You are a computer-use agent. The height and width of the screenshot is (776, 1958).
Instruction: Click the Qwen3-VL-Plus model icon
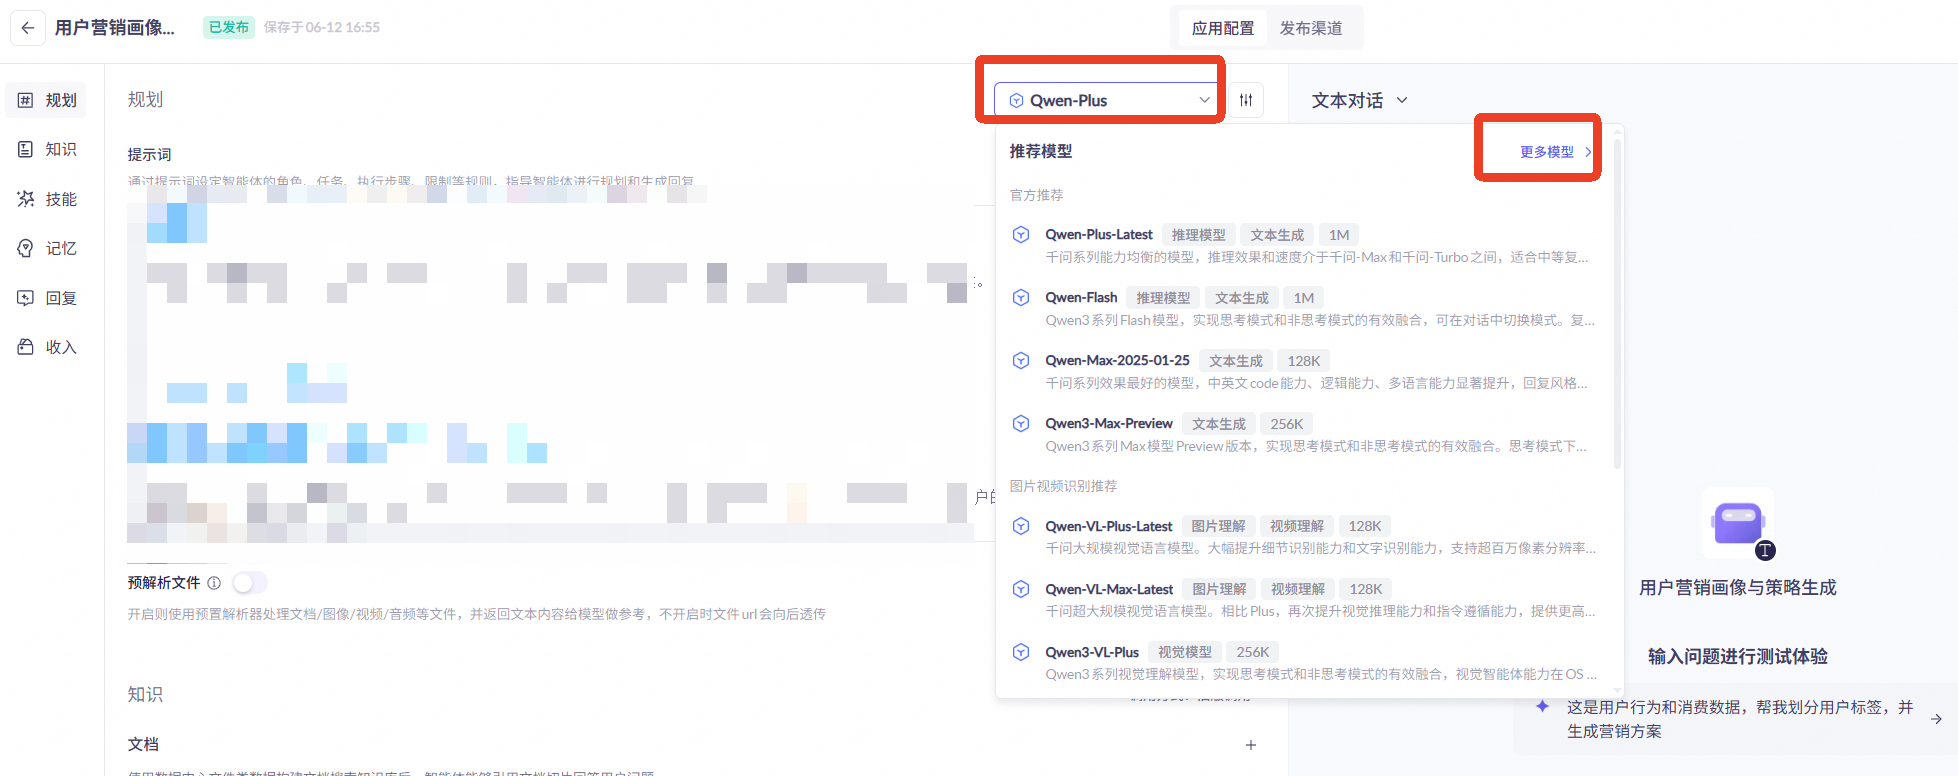tap(1021, 652)
